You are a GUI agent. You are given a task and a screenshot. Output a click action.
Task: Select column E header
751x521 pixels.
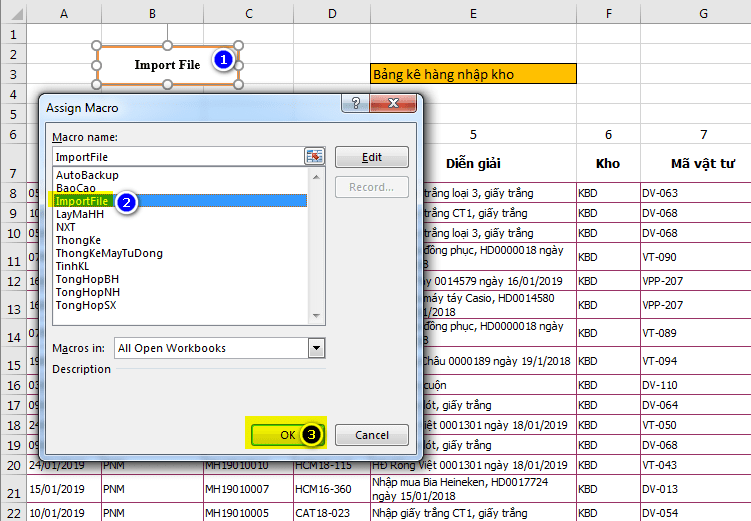473,13
